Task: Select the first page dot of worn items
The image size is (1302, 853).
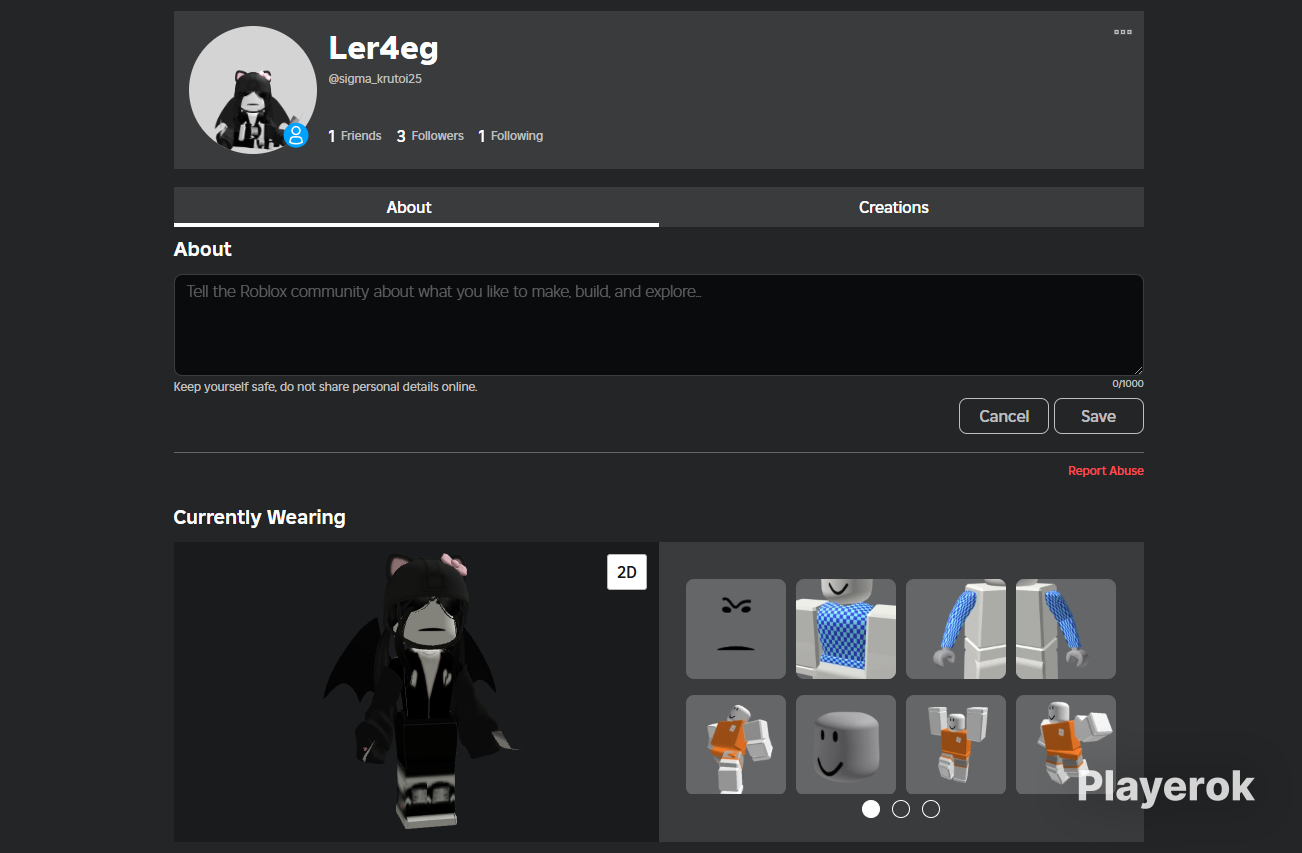Action: tap(871, 809)
